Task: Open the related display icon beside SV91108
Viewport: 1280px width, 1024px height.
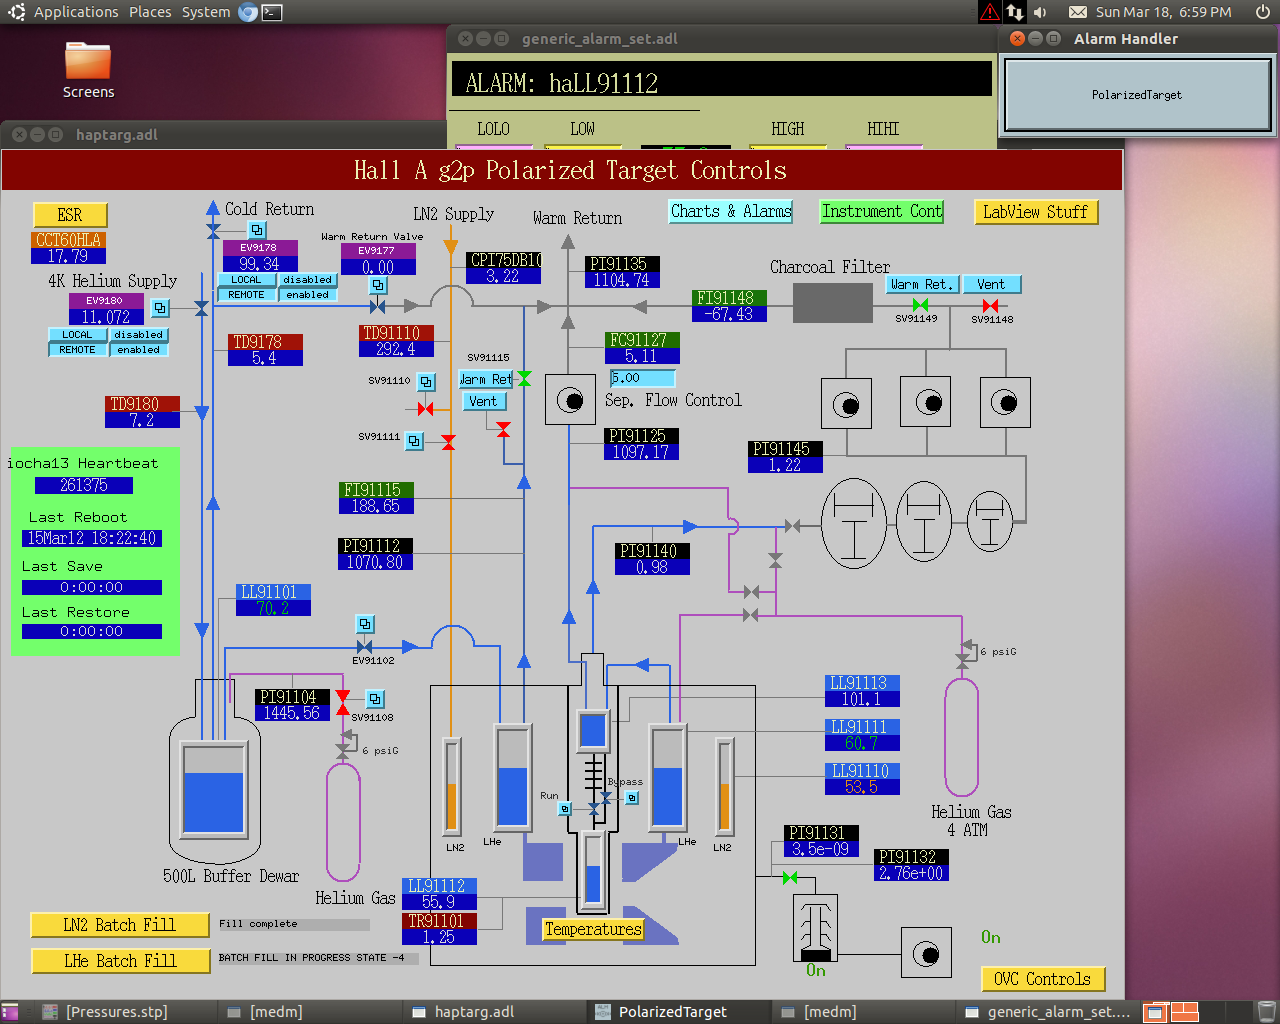Action: (375, 699)
